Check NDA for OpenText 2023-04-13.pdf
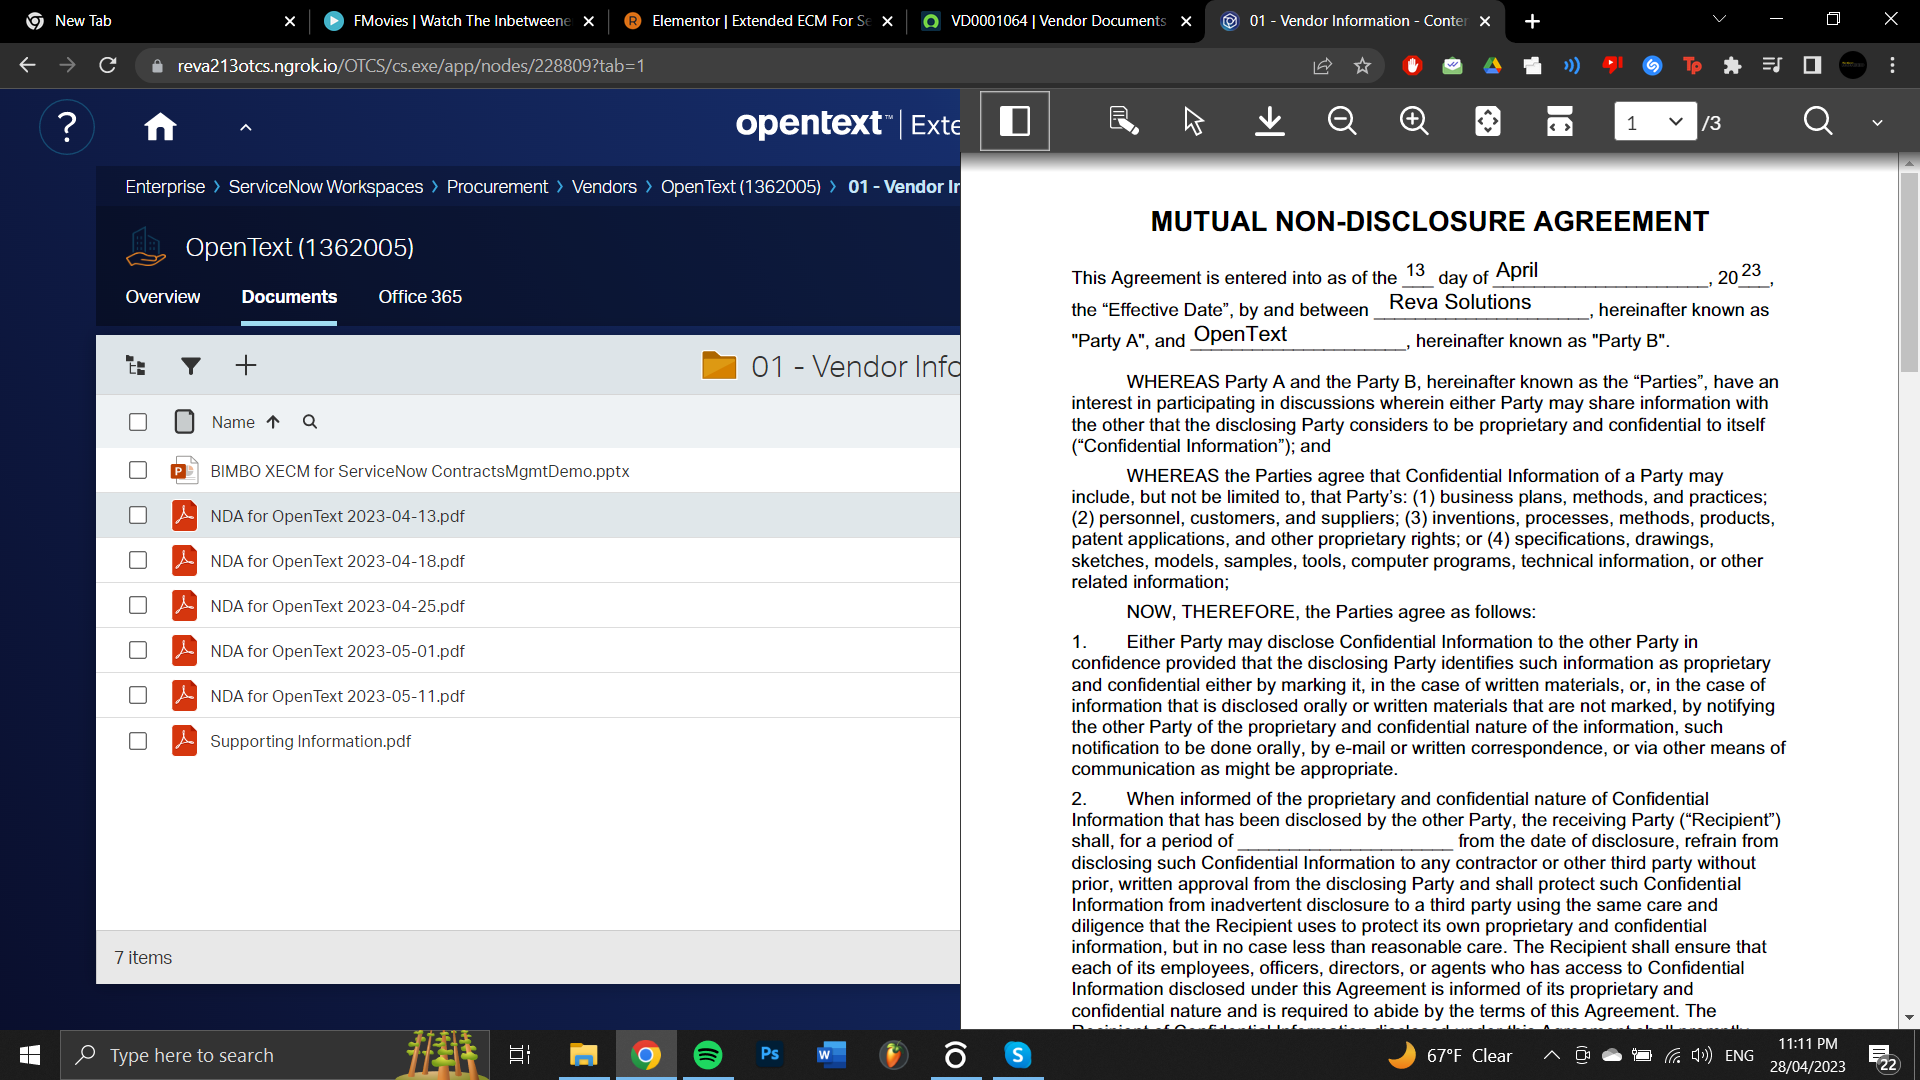This screenshot has height=1080, width=1920. (x=138, y=515)
